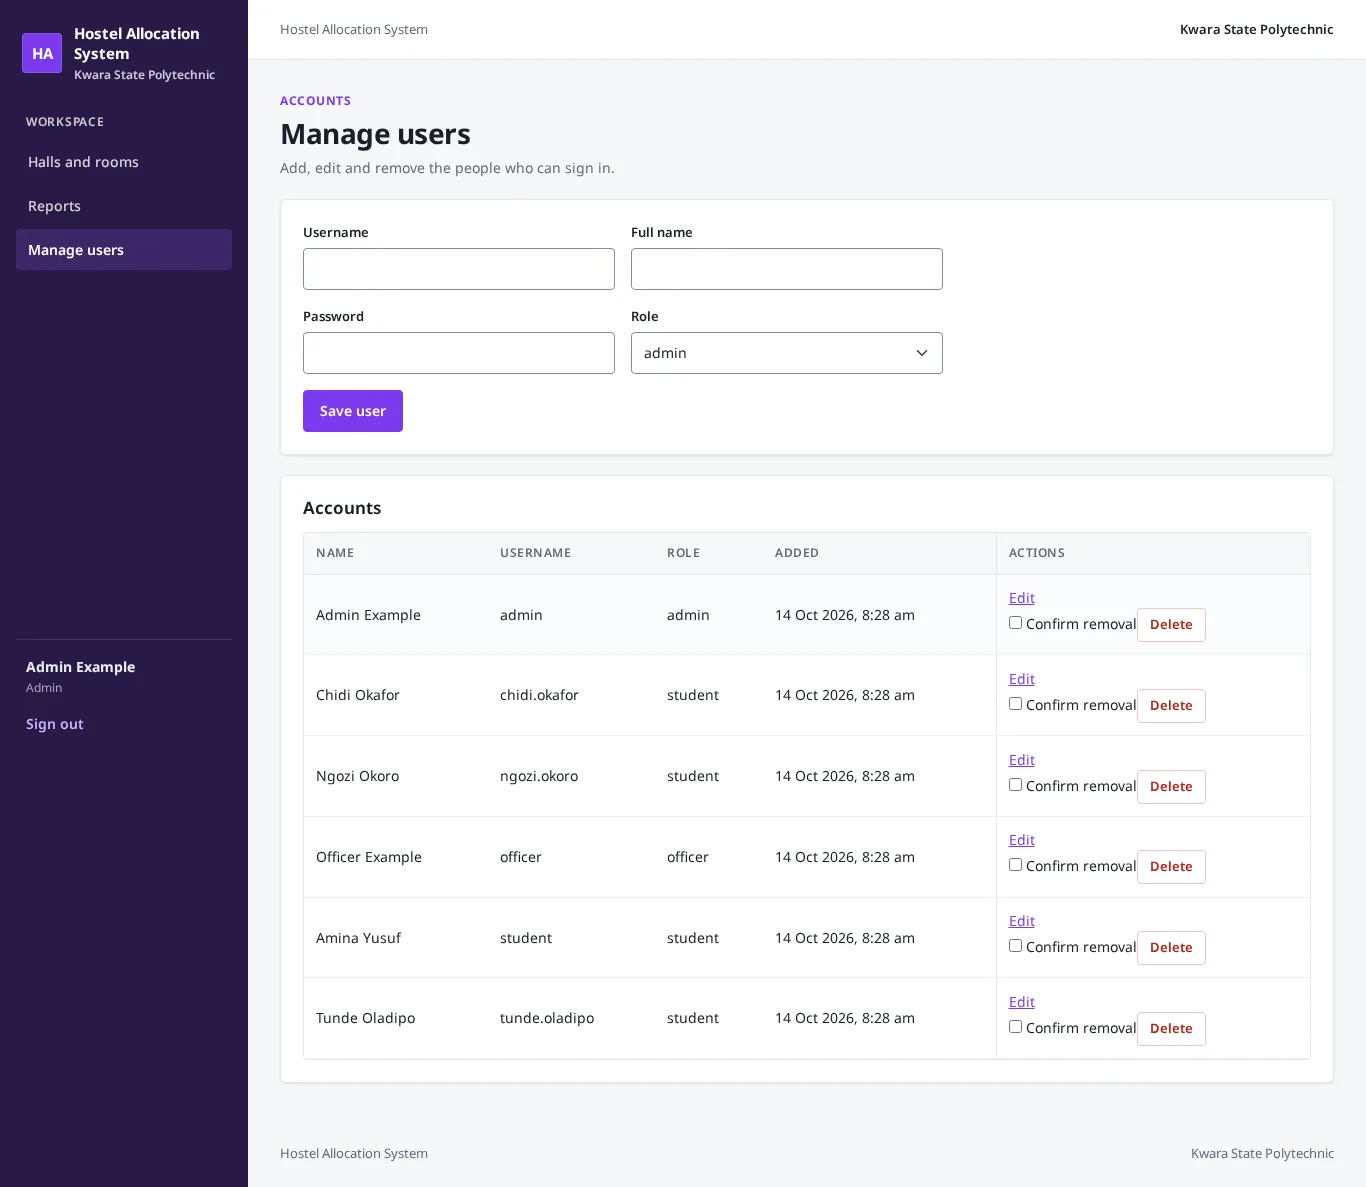The image size is (1366, 1187).
Task: Delete the Amina Yusuf account
Action: [1171, 948]
